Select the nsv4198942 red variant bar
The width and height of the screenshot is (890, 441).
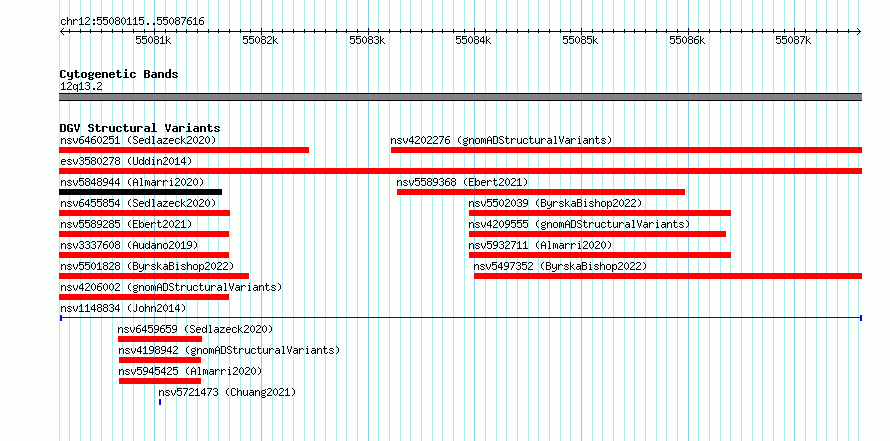(x=160, y=360)
